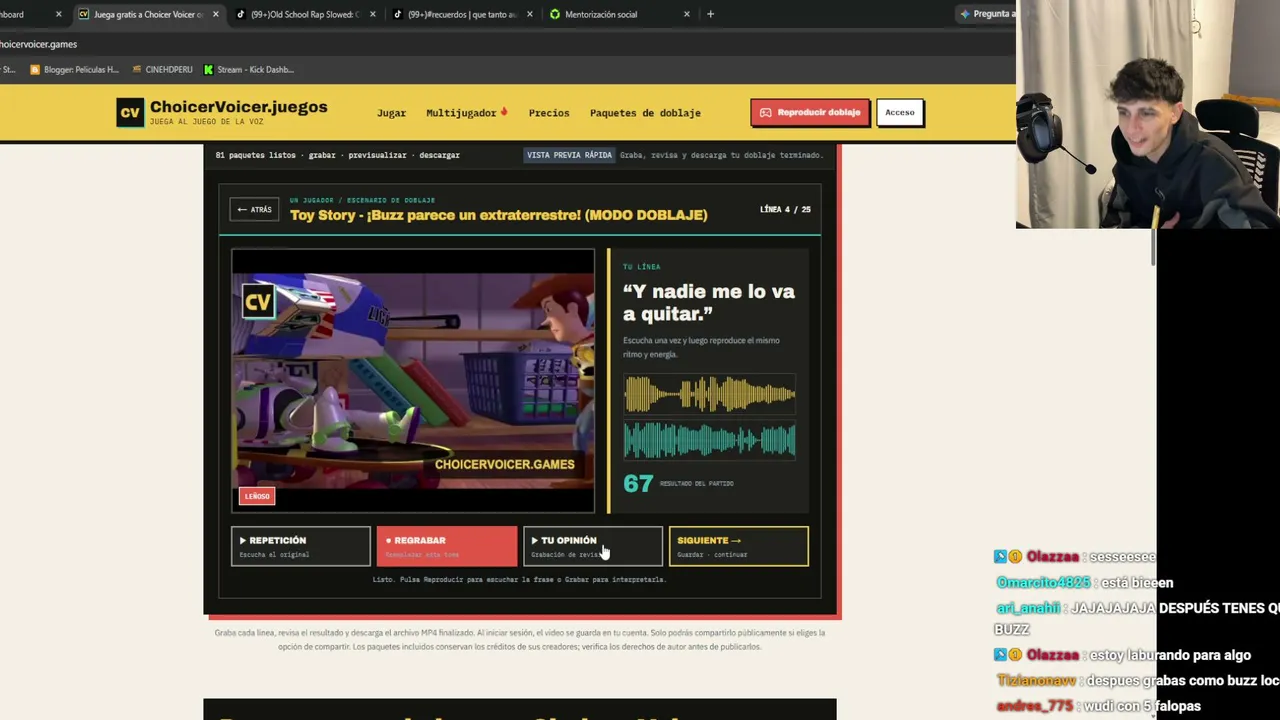
Task: Click chat username Tizianonaw
Action: pyautogui.click(x=1037, y=681)
